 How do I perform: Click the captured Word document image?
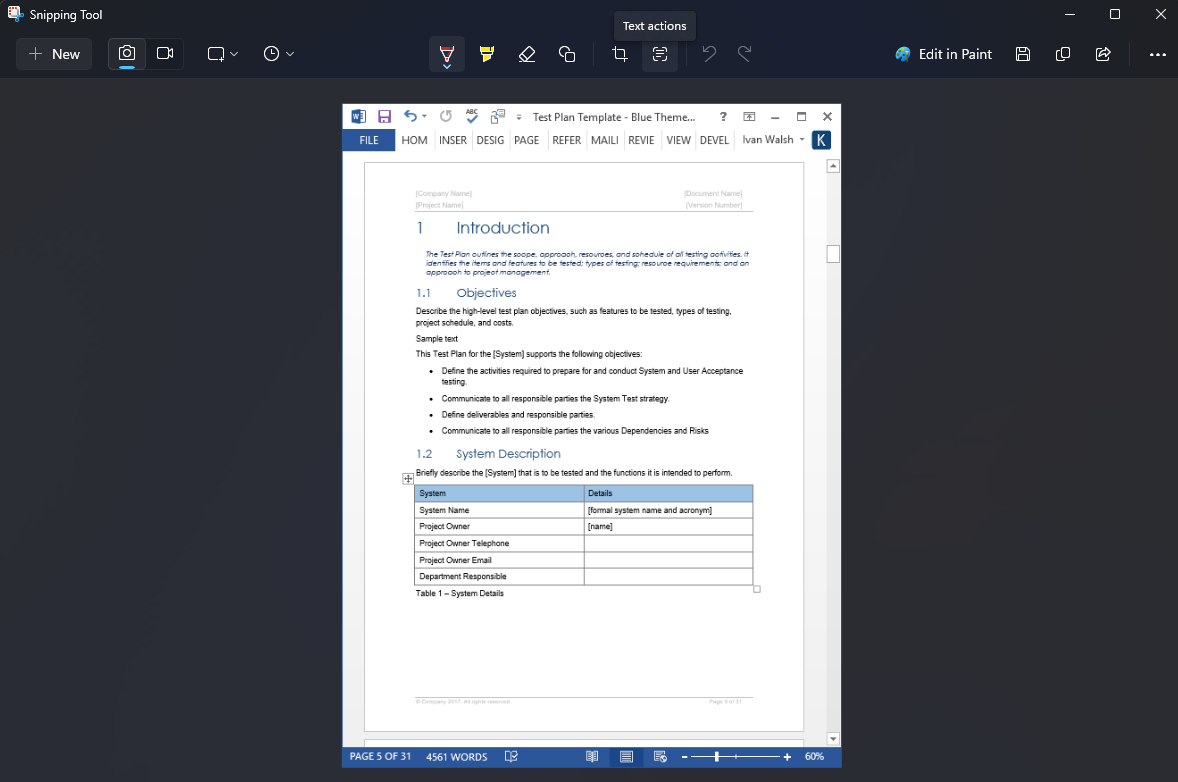(591, 435)
